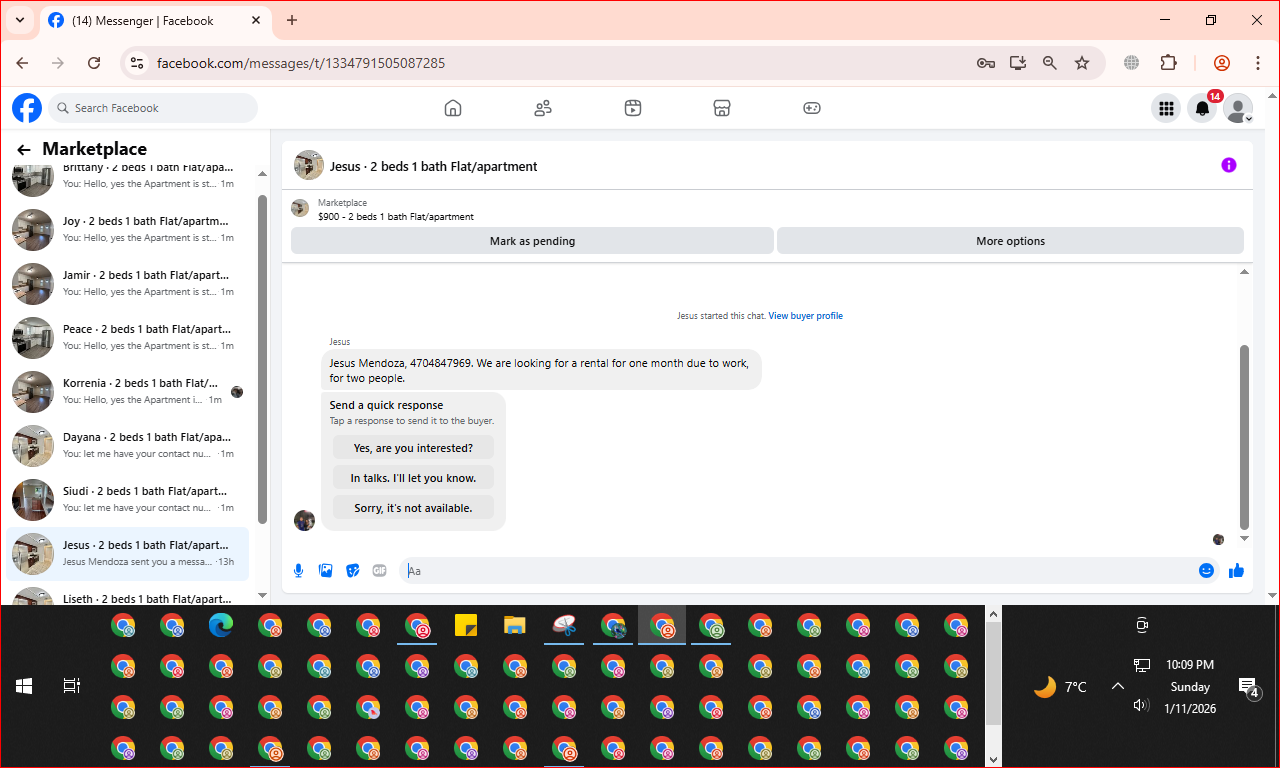Click the conversation list scrollbar
This screenshot has width=1280, height=768.
[x=263, y=358]
